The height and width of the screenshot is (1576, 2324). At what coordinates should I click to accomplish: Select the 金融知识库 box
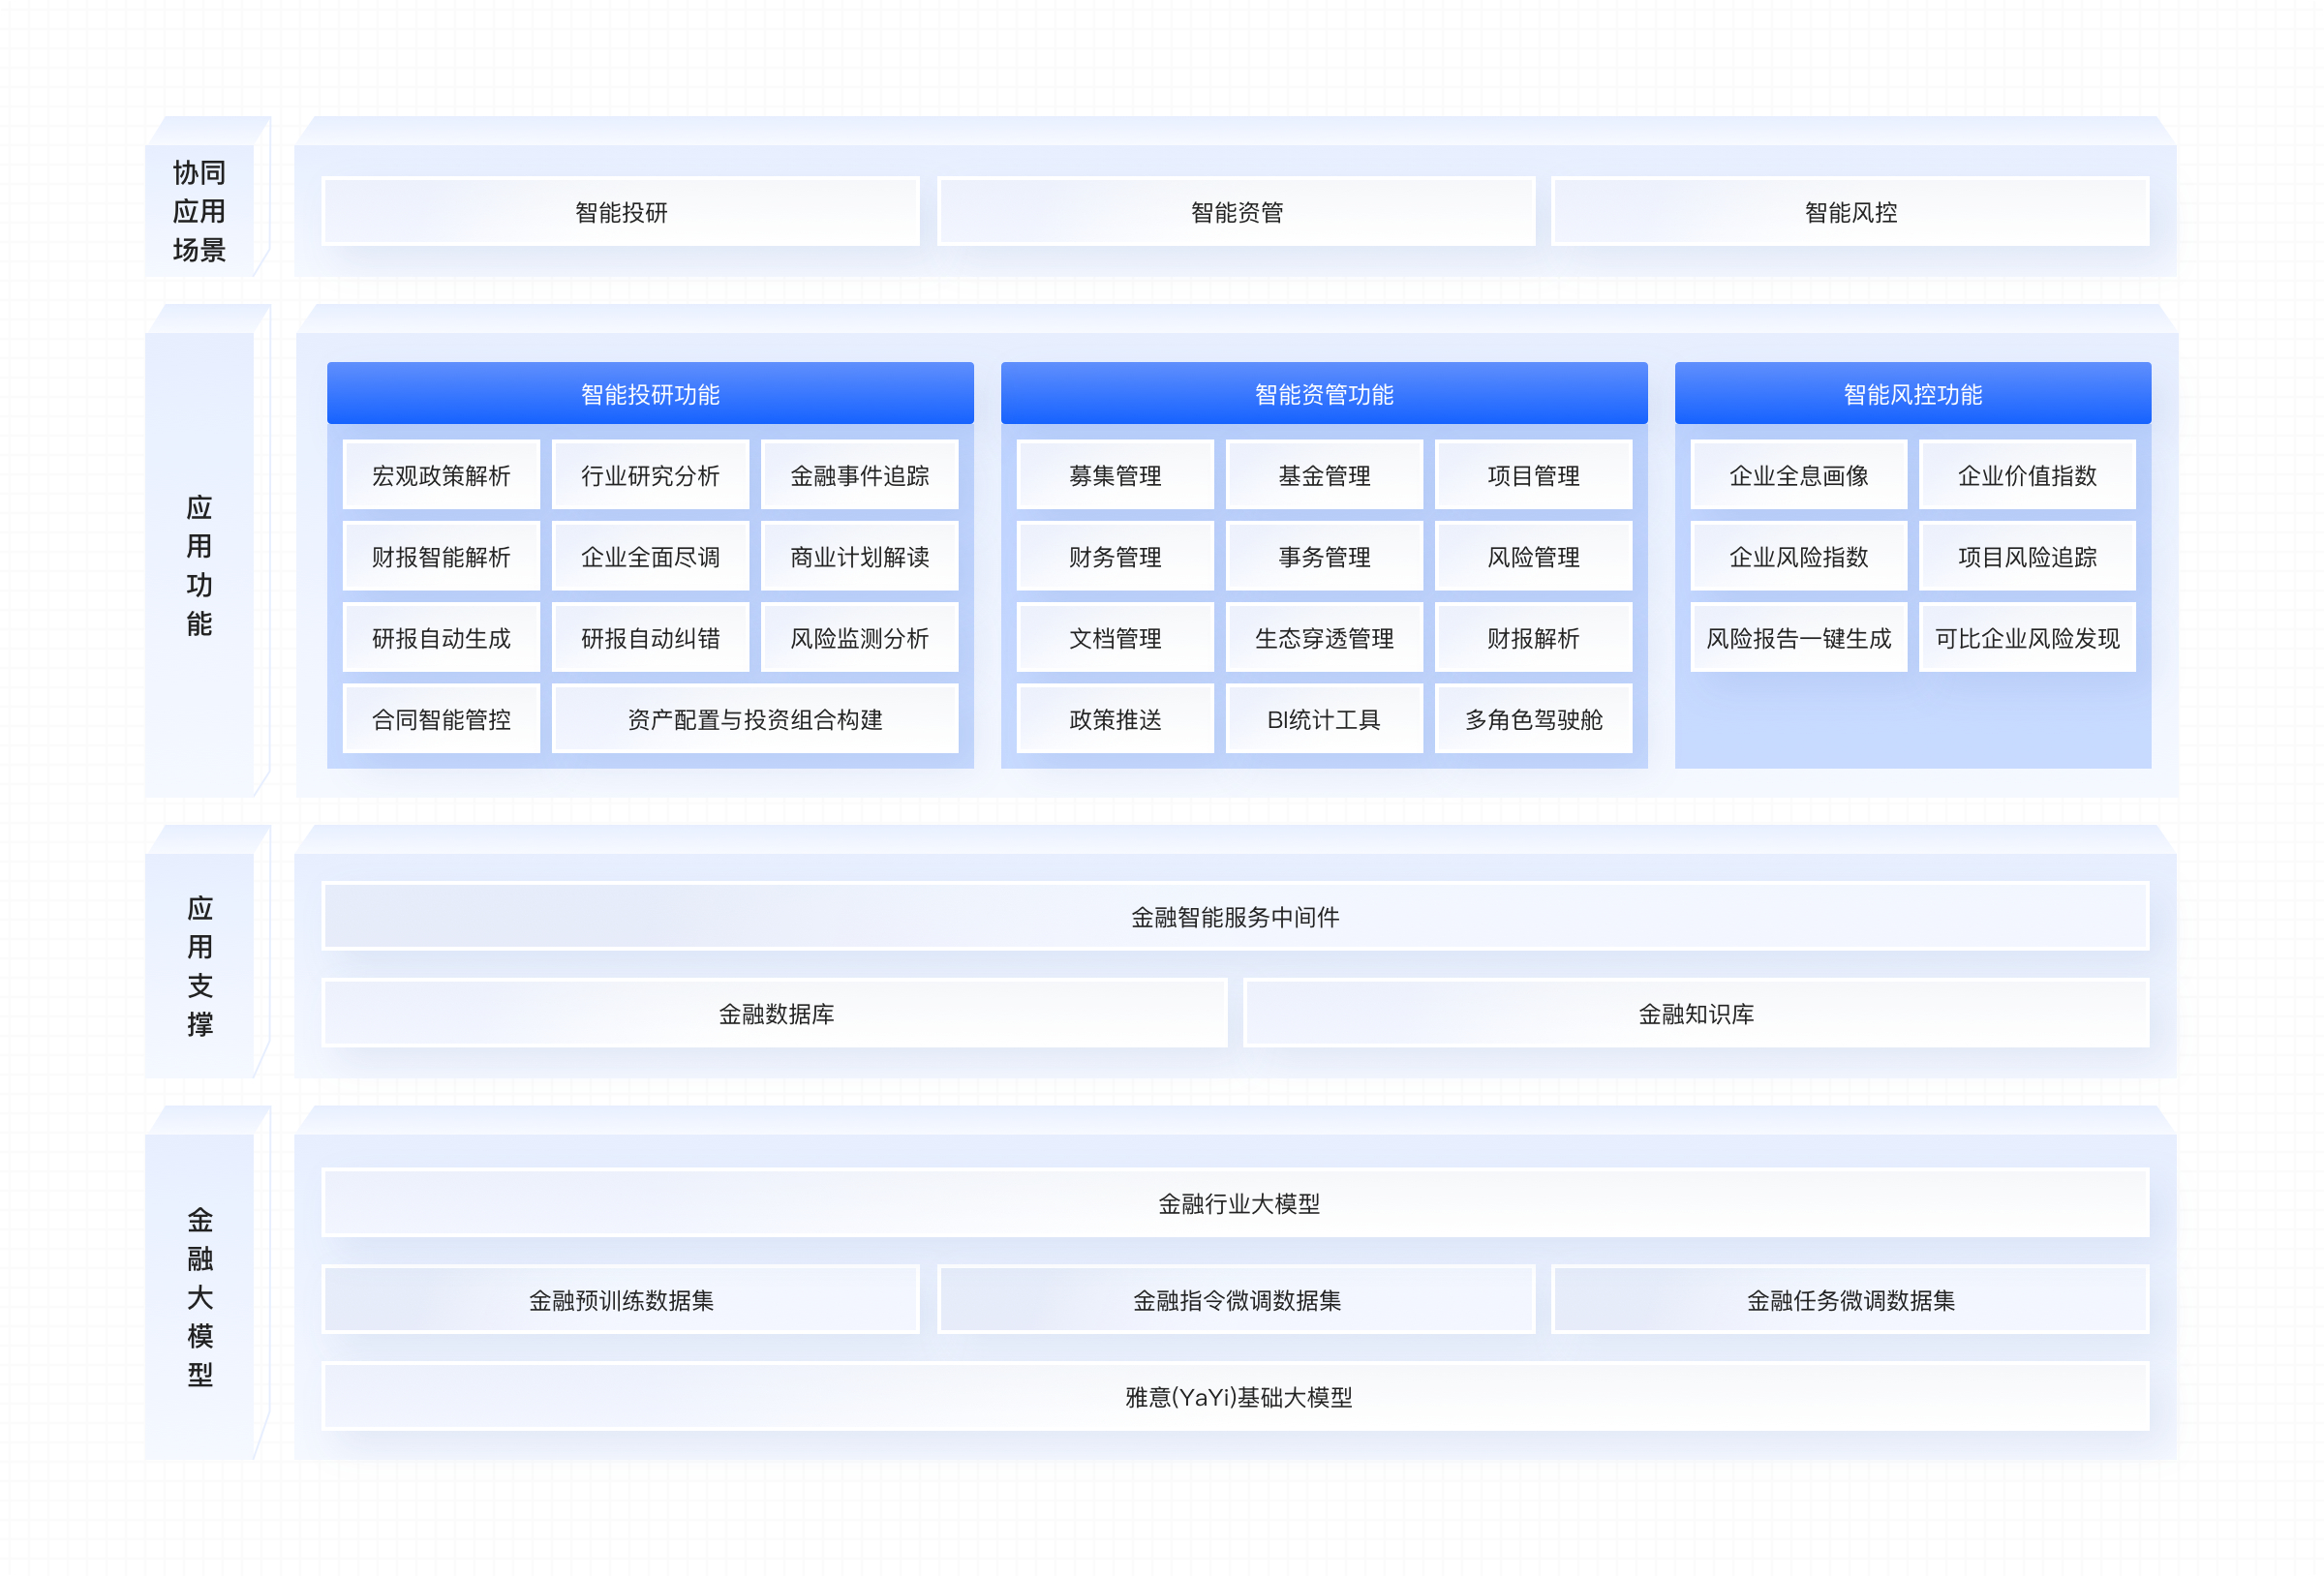click(x=1696, y=1014)
